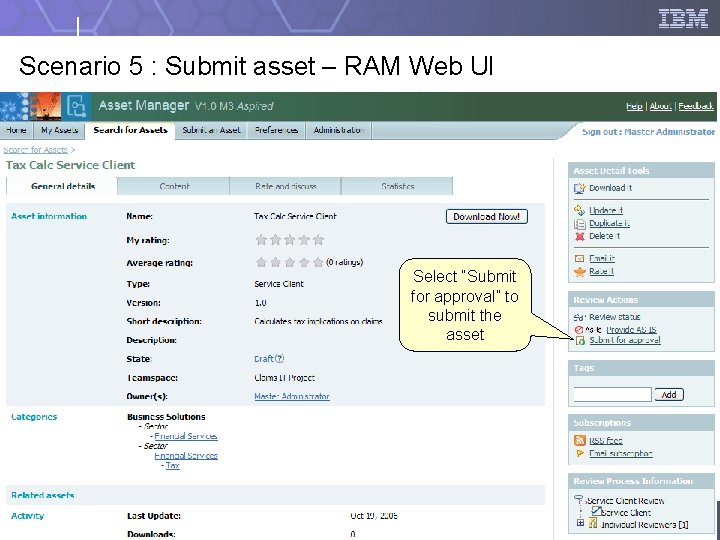720x540 pixels.
Task: Click the Submit for approval link
Action: (625, 341)
